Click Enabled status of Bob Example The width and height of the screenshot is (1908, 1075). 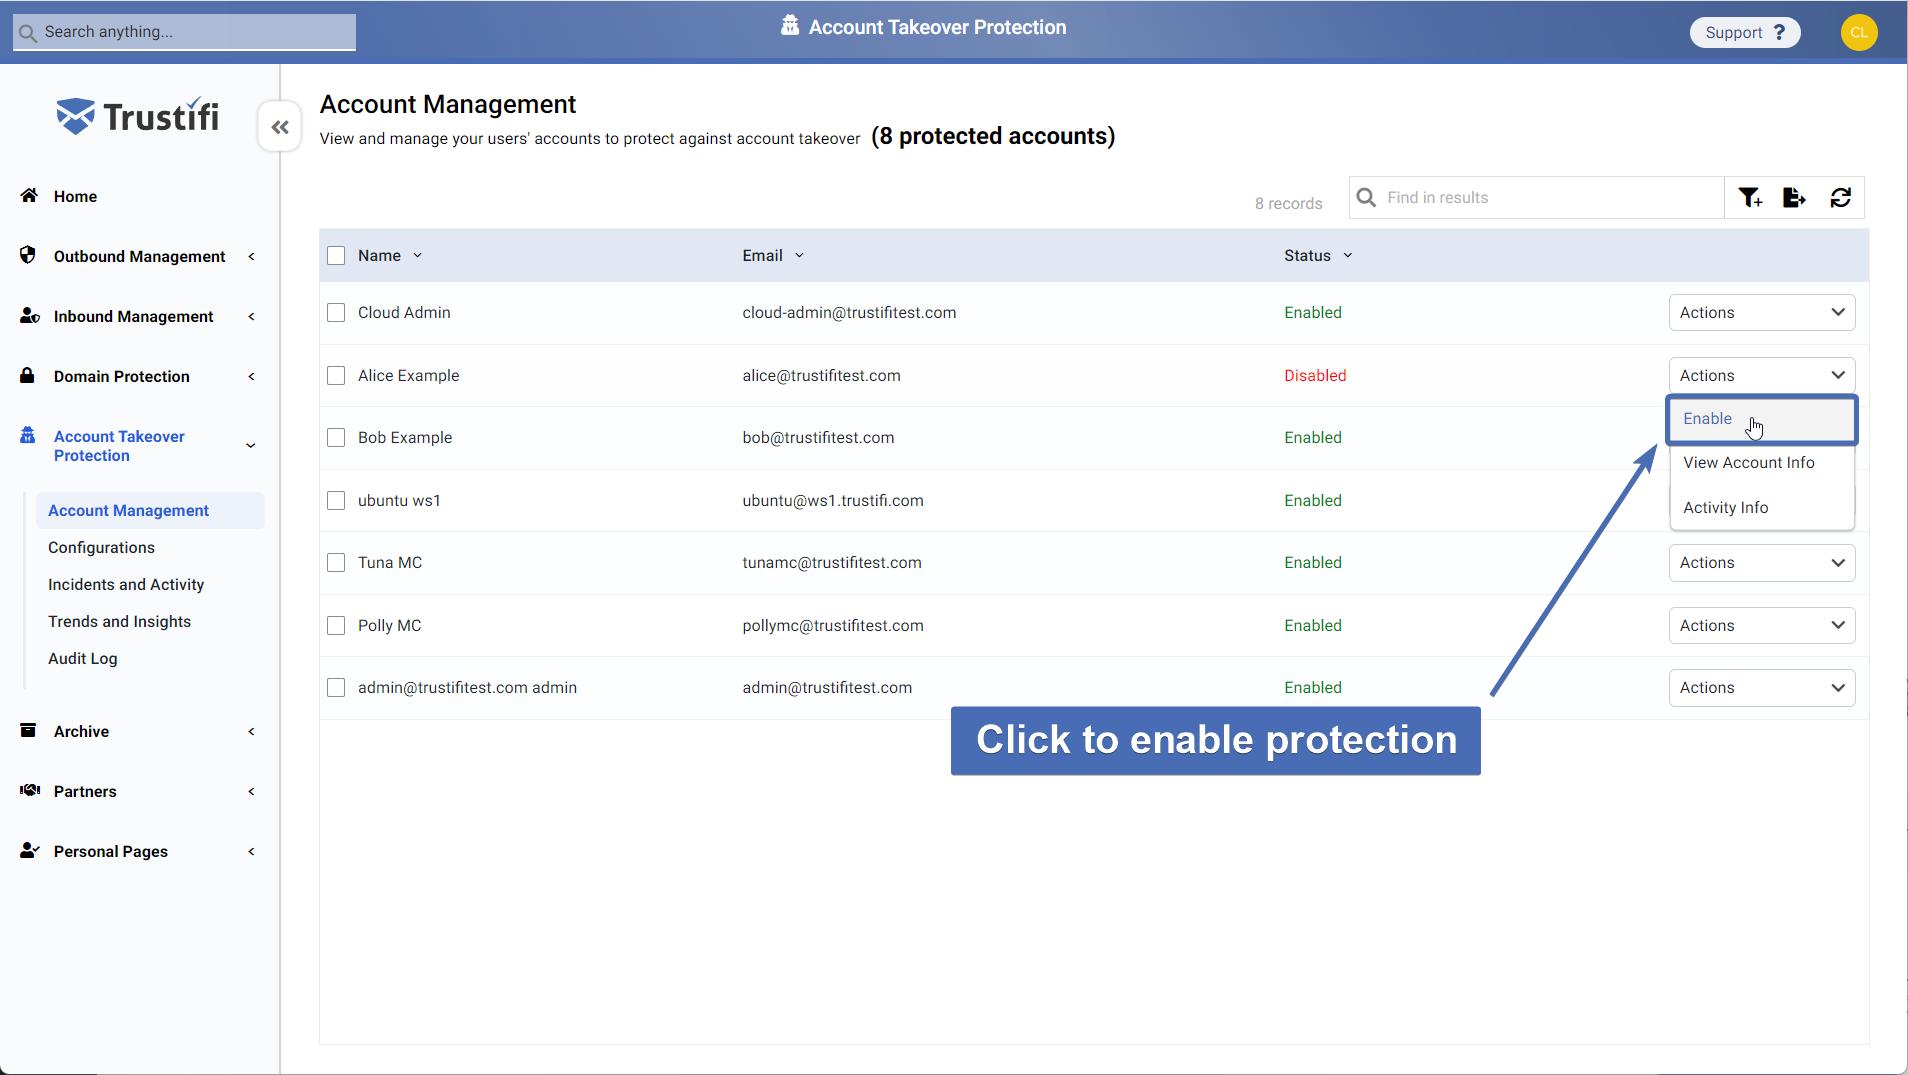1313,437
